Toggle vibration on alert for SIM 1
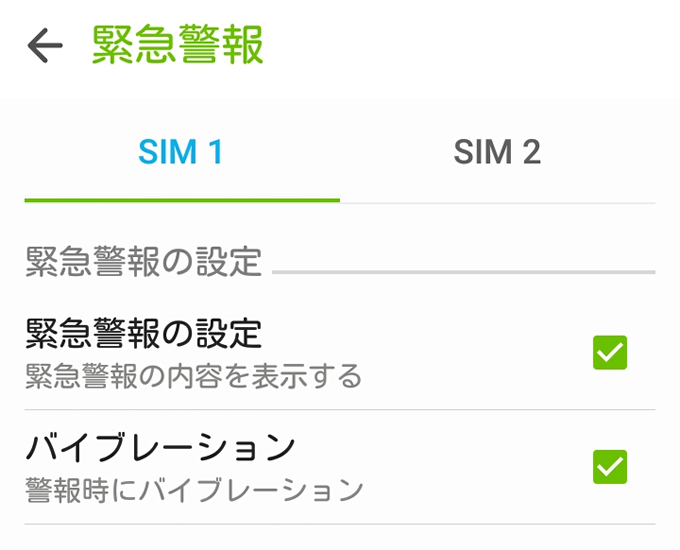The height and width of the screenshot is (550, 680). [x=610, y=467]
